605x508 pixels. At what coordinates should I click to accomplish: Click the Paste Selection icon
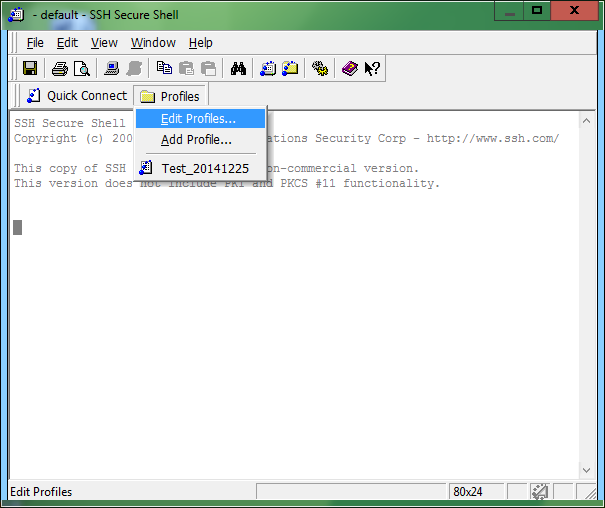pos(208,69)
